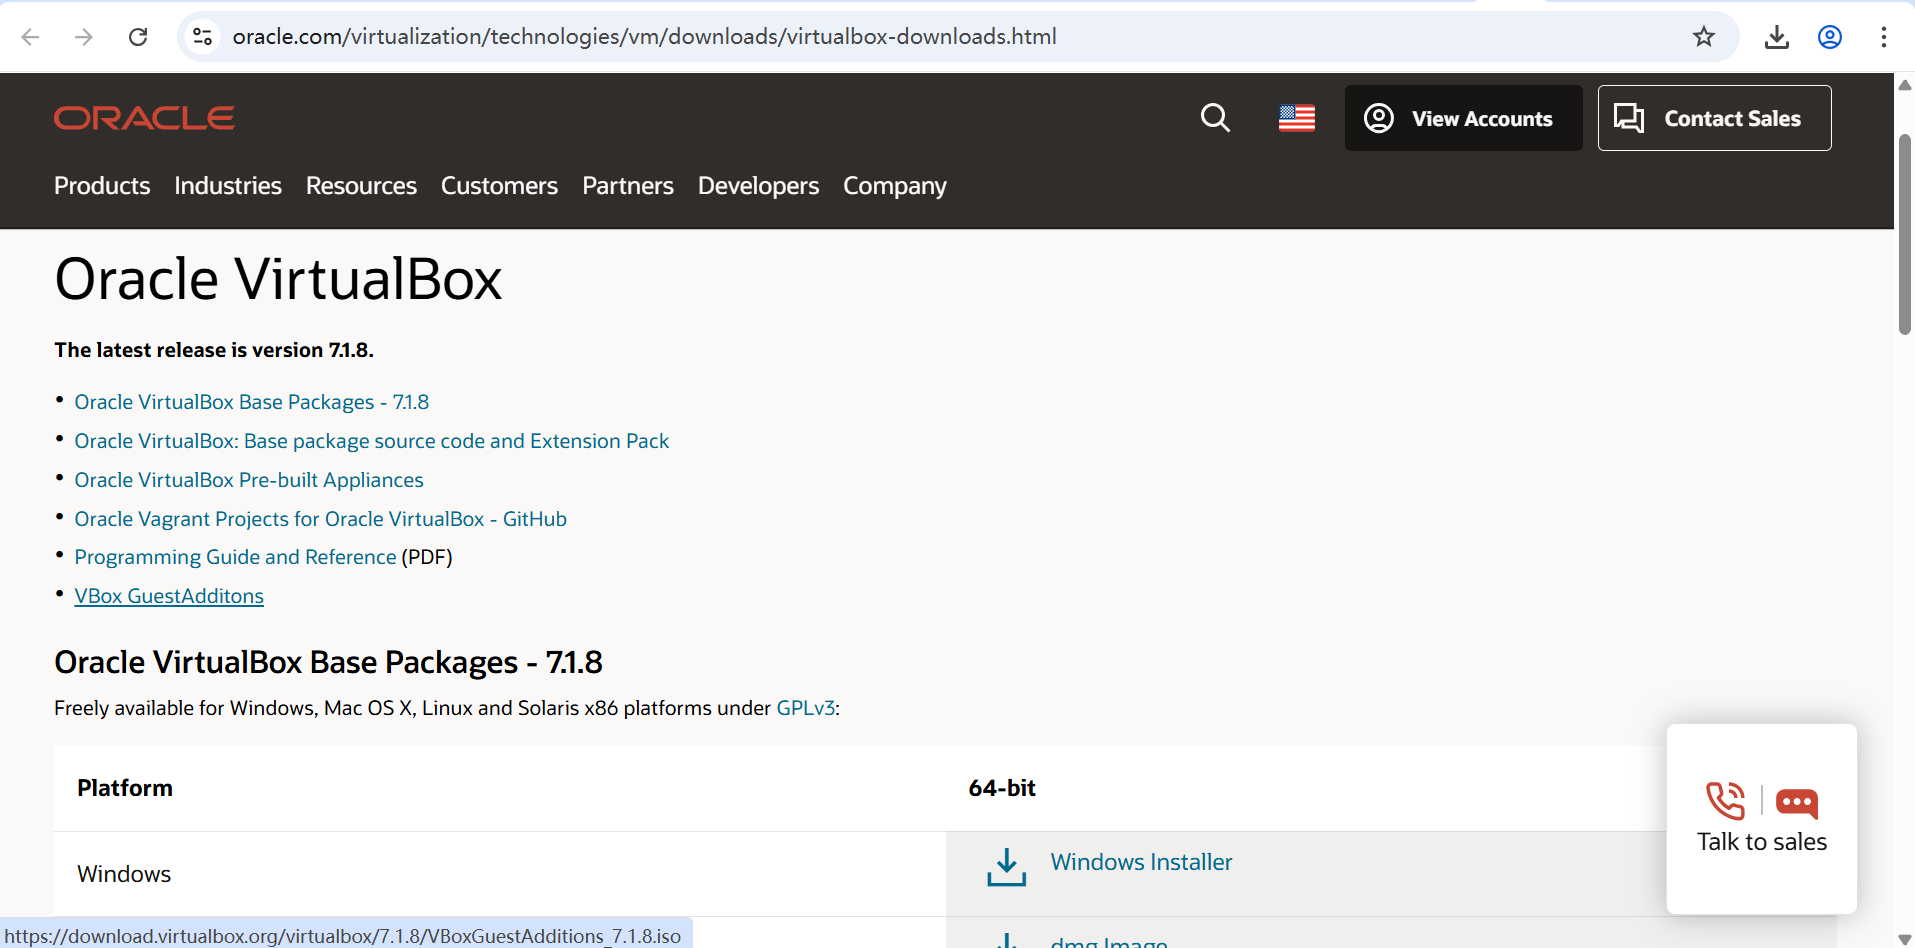The width and height of the screenshot is (1915, 948).
Task: Click the Oracle logo
Action: point(144,118)
